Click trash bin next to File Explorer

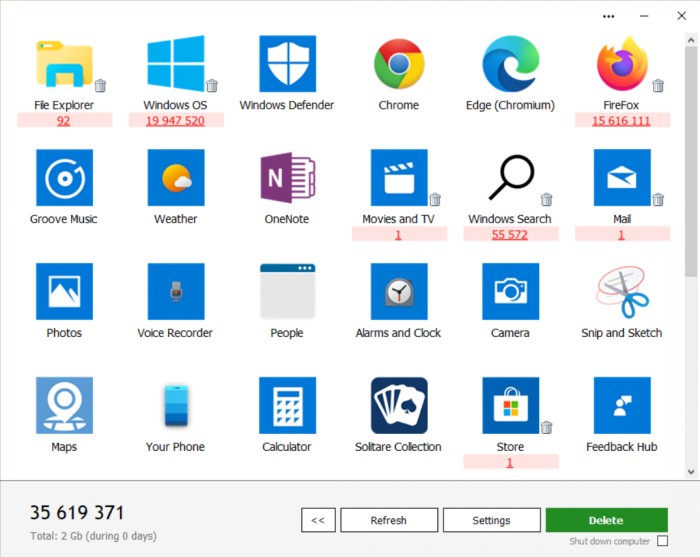tap(100, 85)
